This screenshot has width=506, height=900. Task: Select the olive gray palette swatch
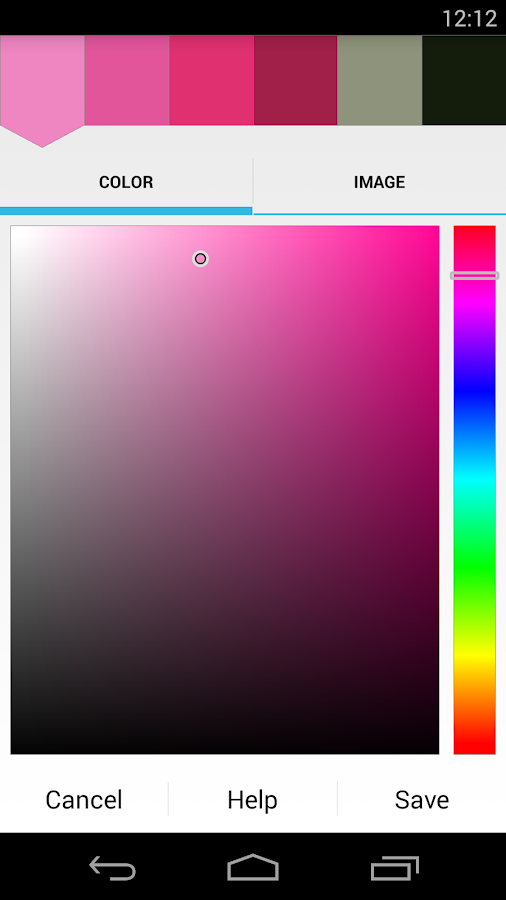[380, 80]
